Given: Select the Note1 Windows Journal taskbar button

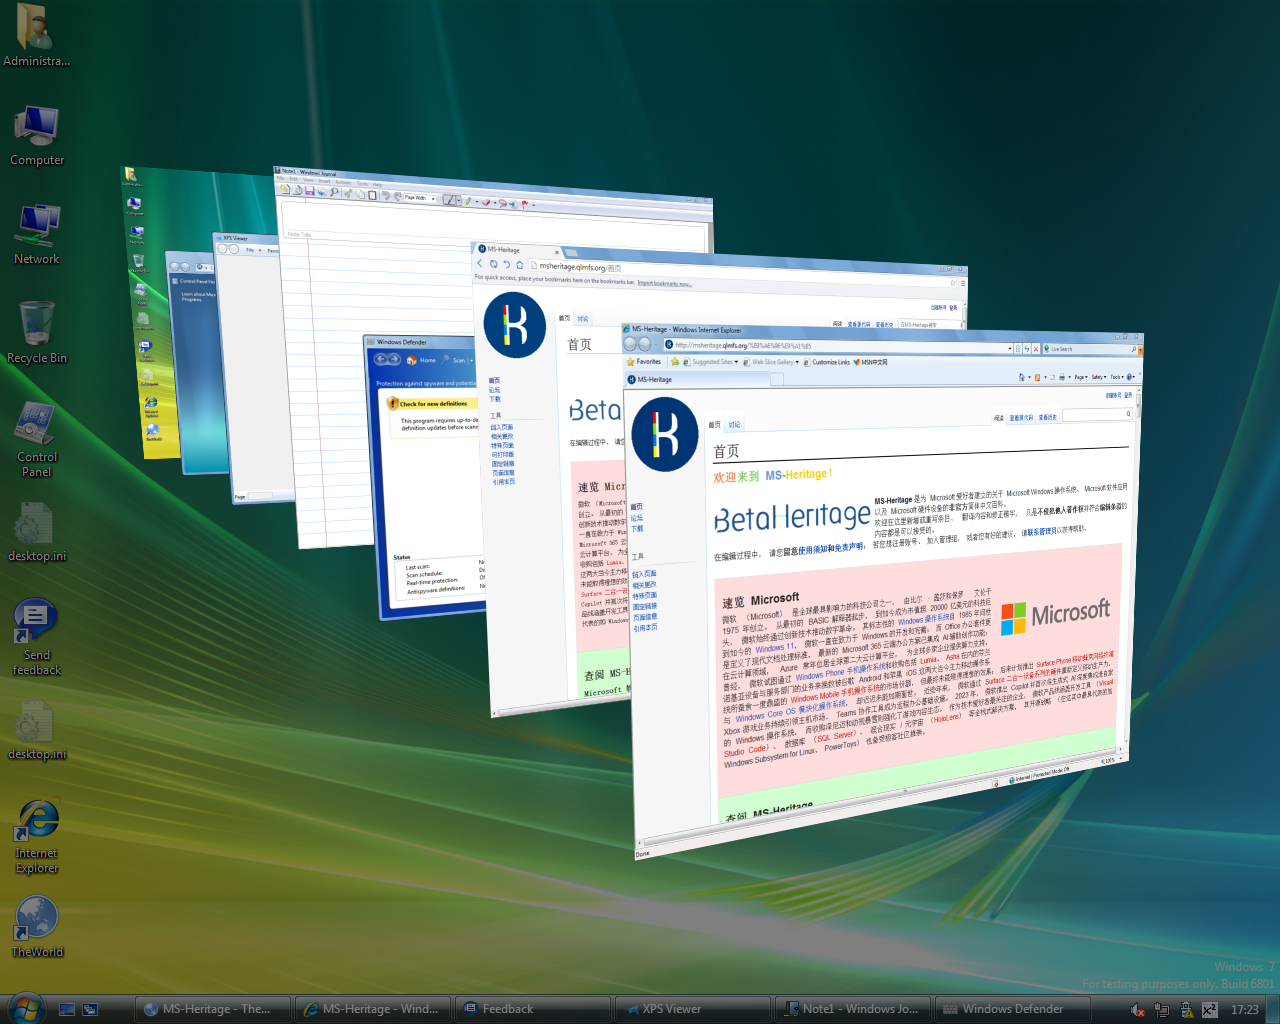Looking at the screenshot, I should click(853, 1009).
